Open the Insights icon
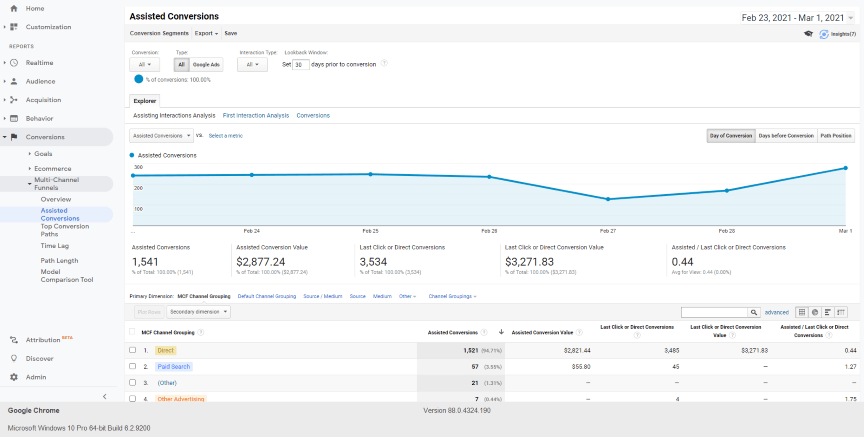 coord(824,34)
